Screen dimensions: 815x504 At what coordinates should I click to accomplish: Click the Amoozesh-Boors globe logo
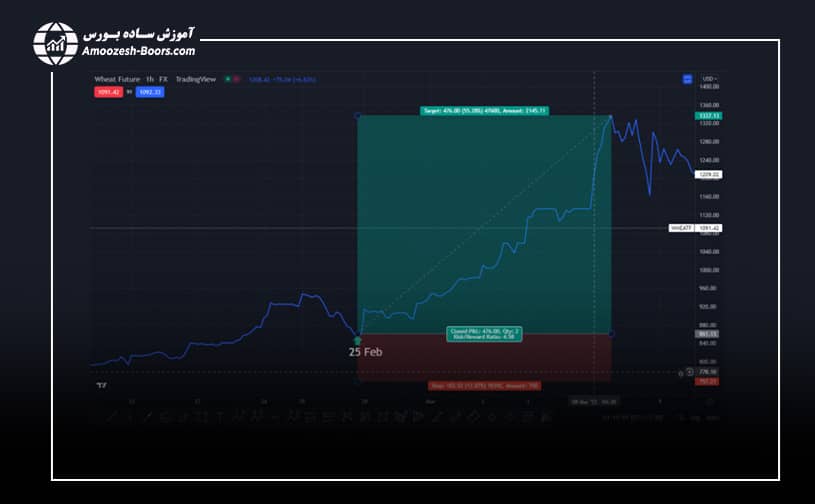tap(55, 42)
